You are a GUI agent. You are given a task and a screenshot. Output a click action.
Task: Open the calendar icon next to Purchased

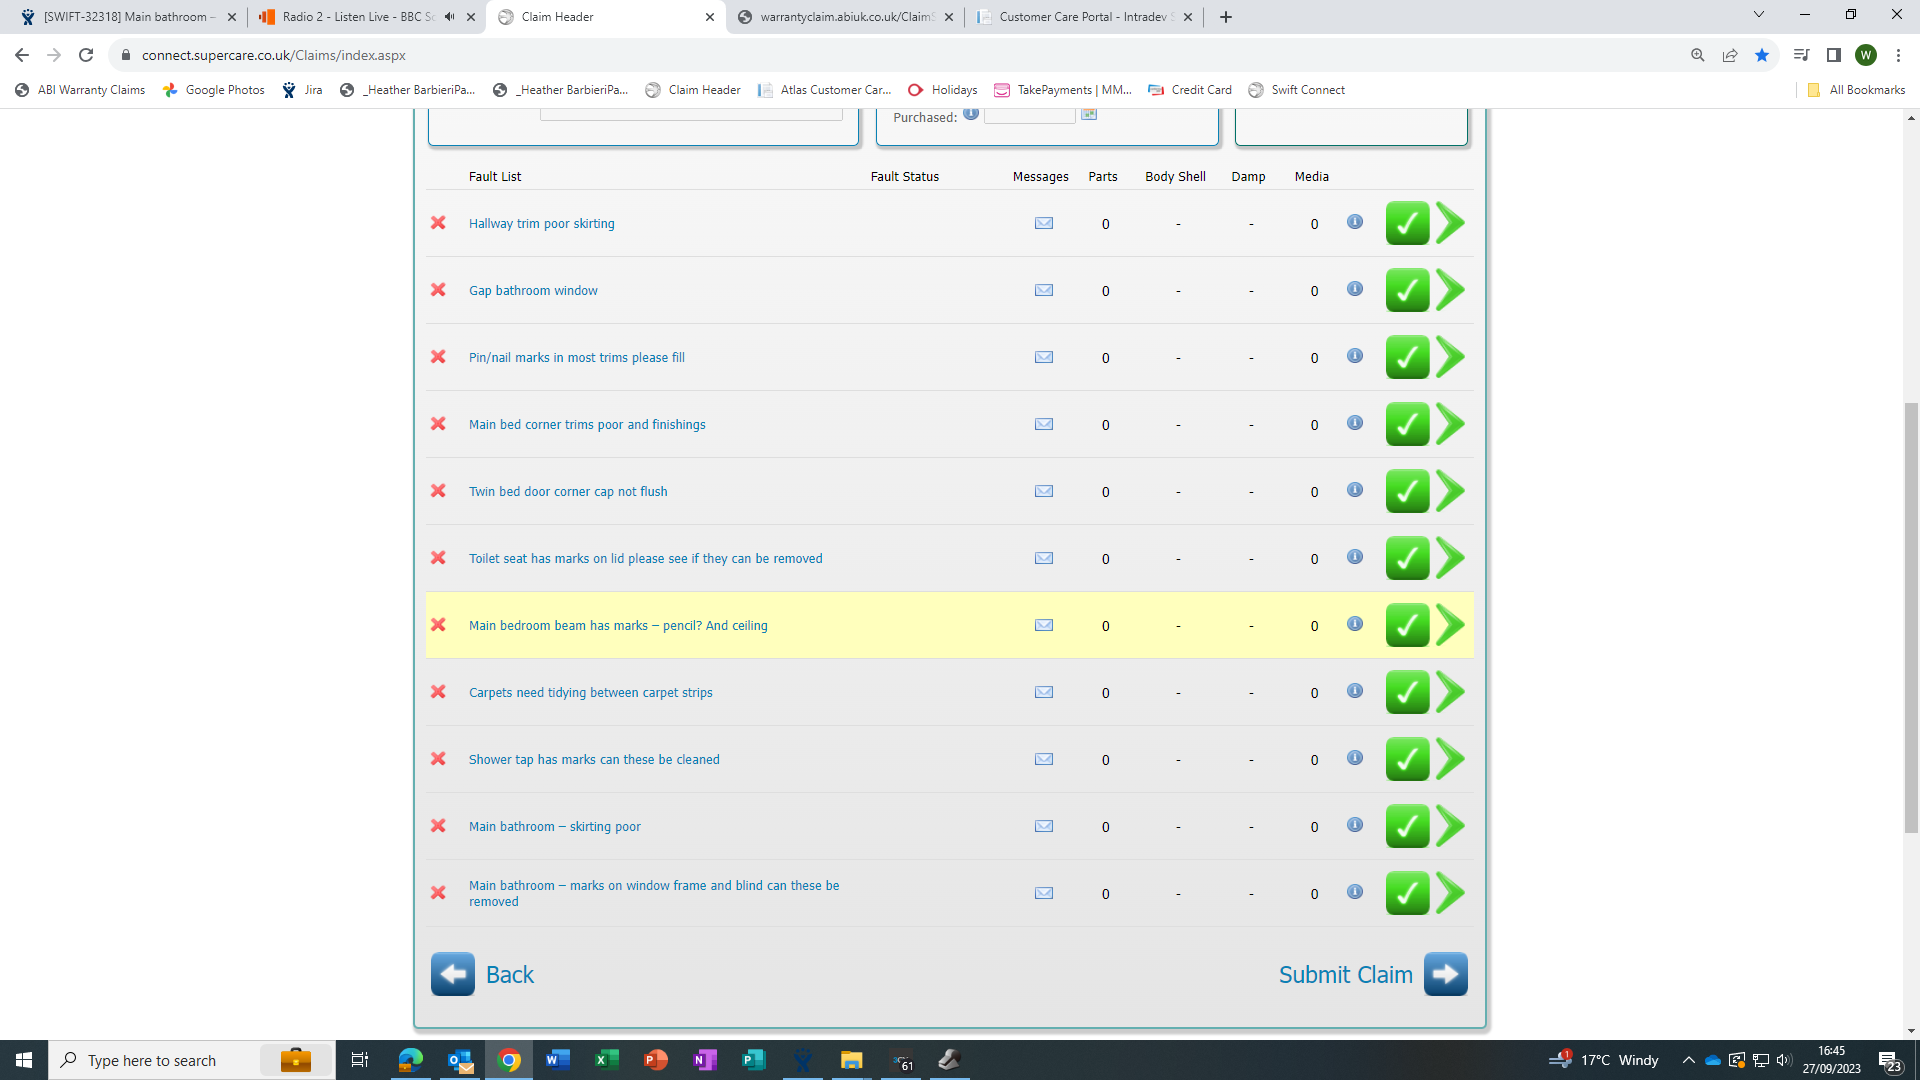point(1089,114)
